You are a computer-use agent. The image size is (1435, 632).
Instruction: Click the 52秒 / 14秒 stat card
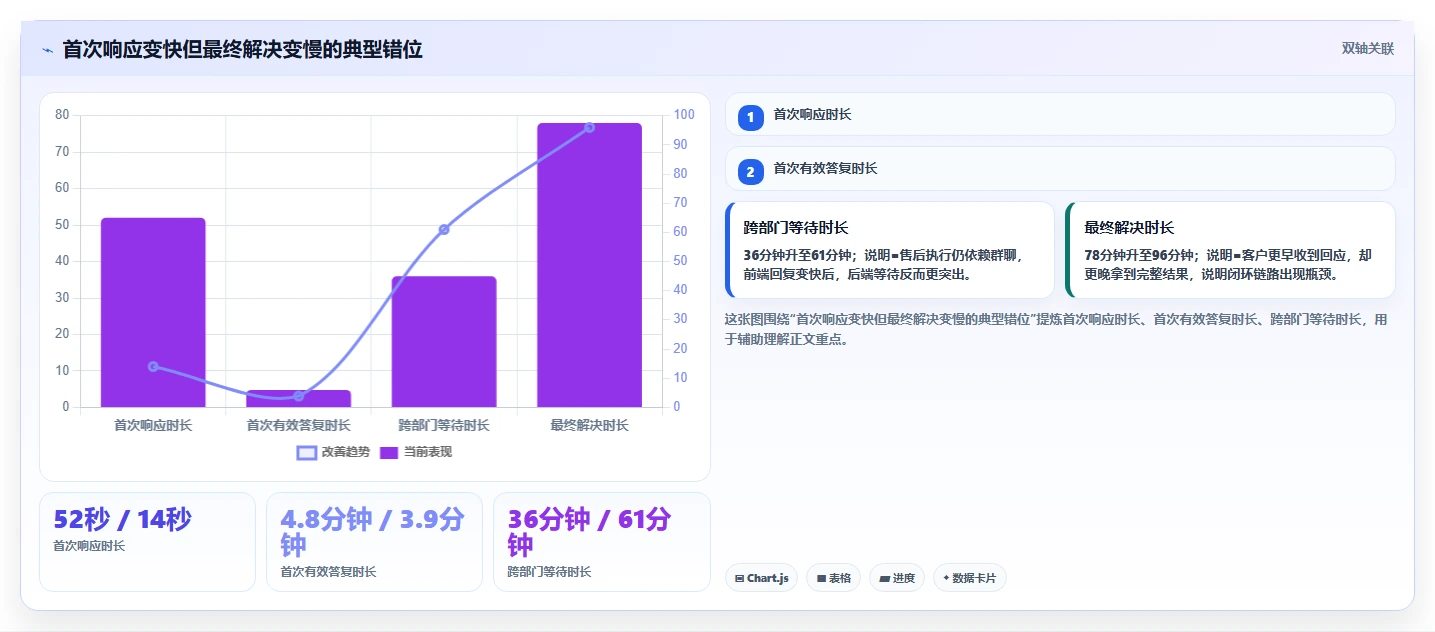click(147, 542)
